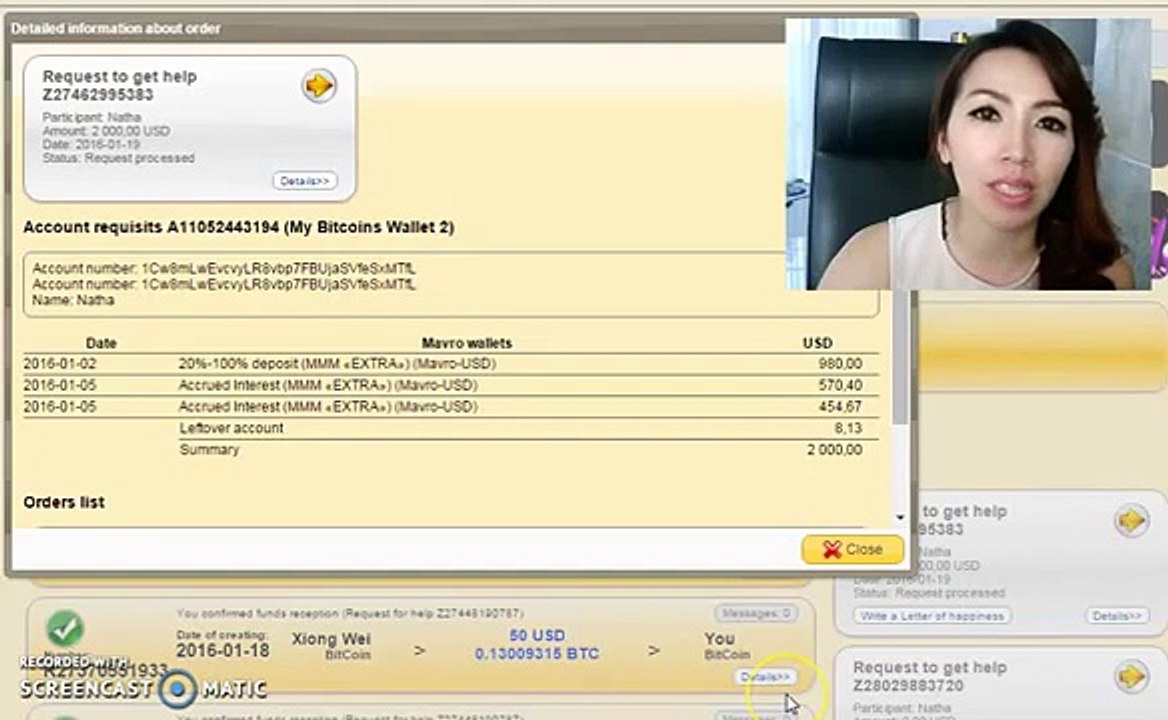Close the detailed order information dialog
Image resolution: width=1168 pixels, height=720 pixels.
[x=853, y=549]
